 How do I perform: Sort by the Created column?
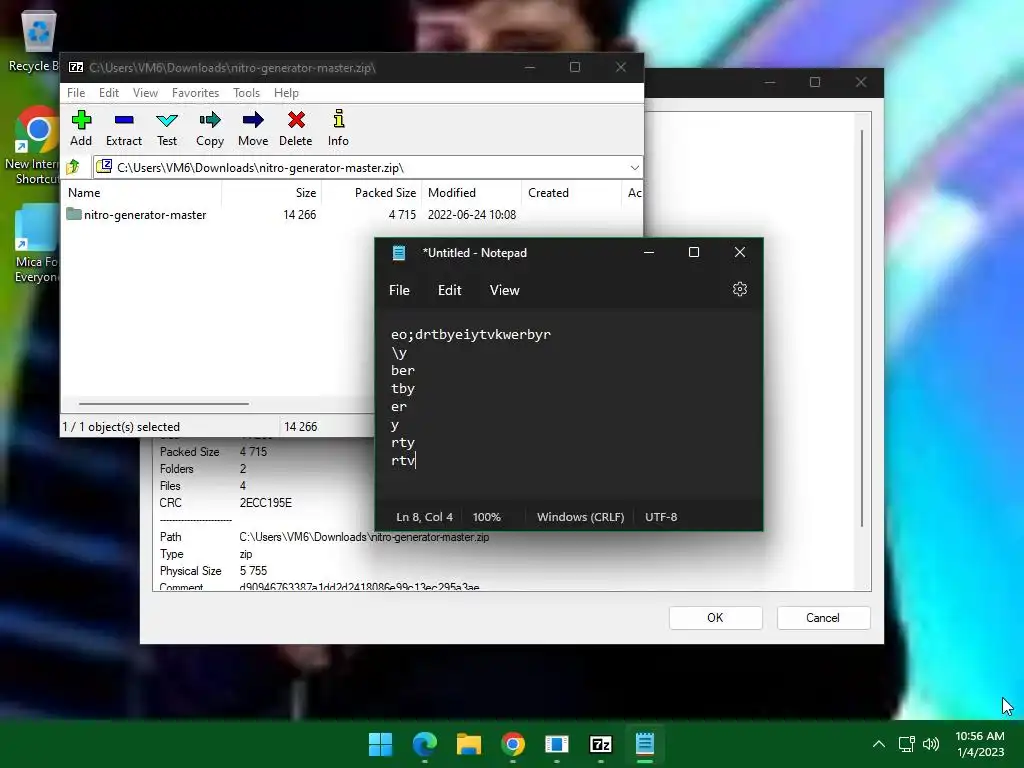pyautogui.click(x=571, y=193)
